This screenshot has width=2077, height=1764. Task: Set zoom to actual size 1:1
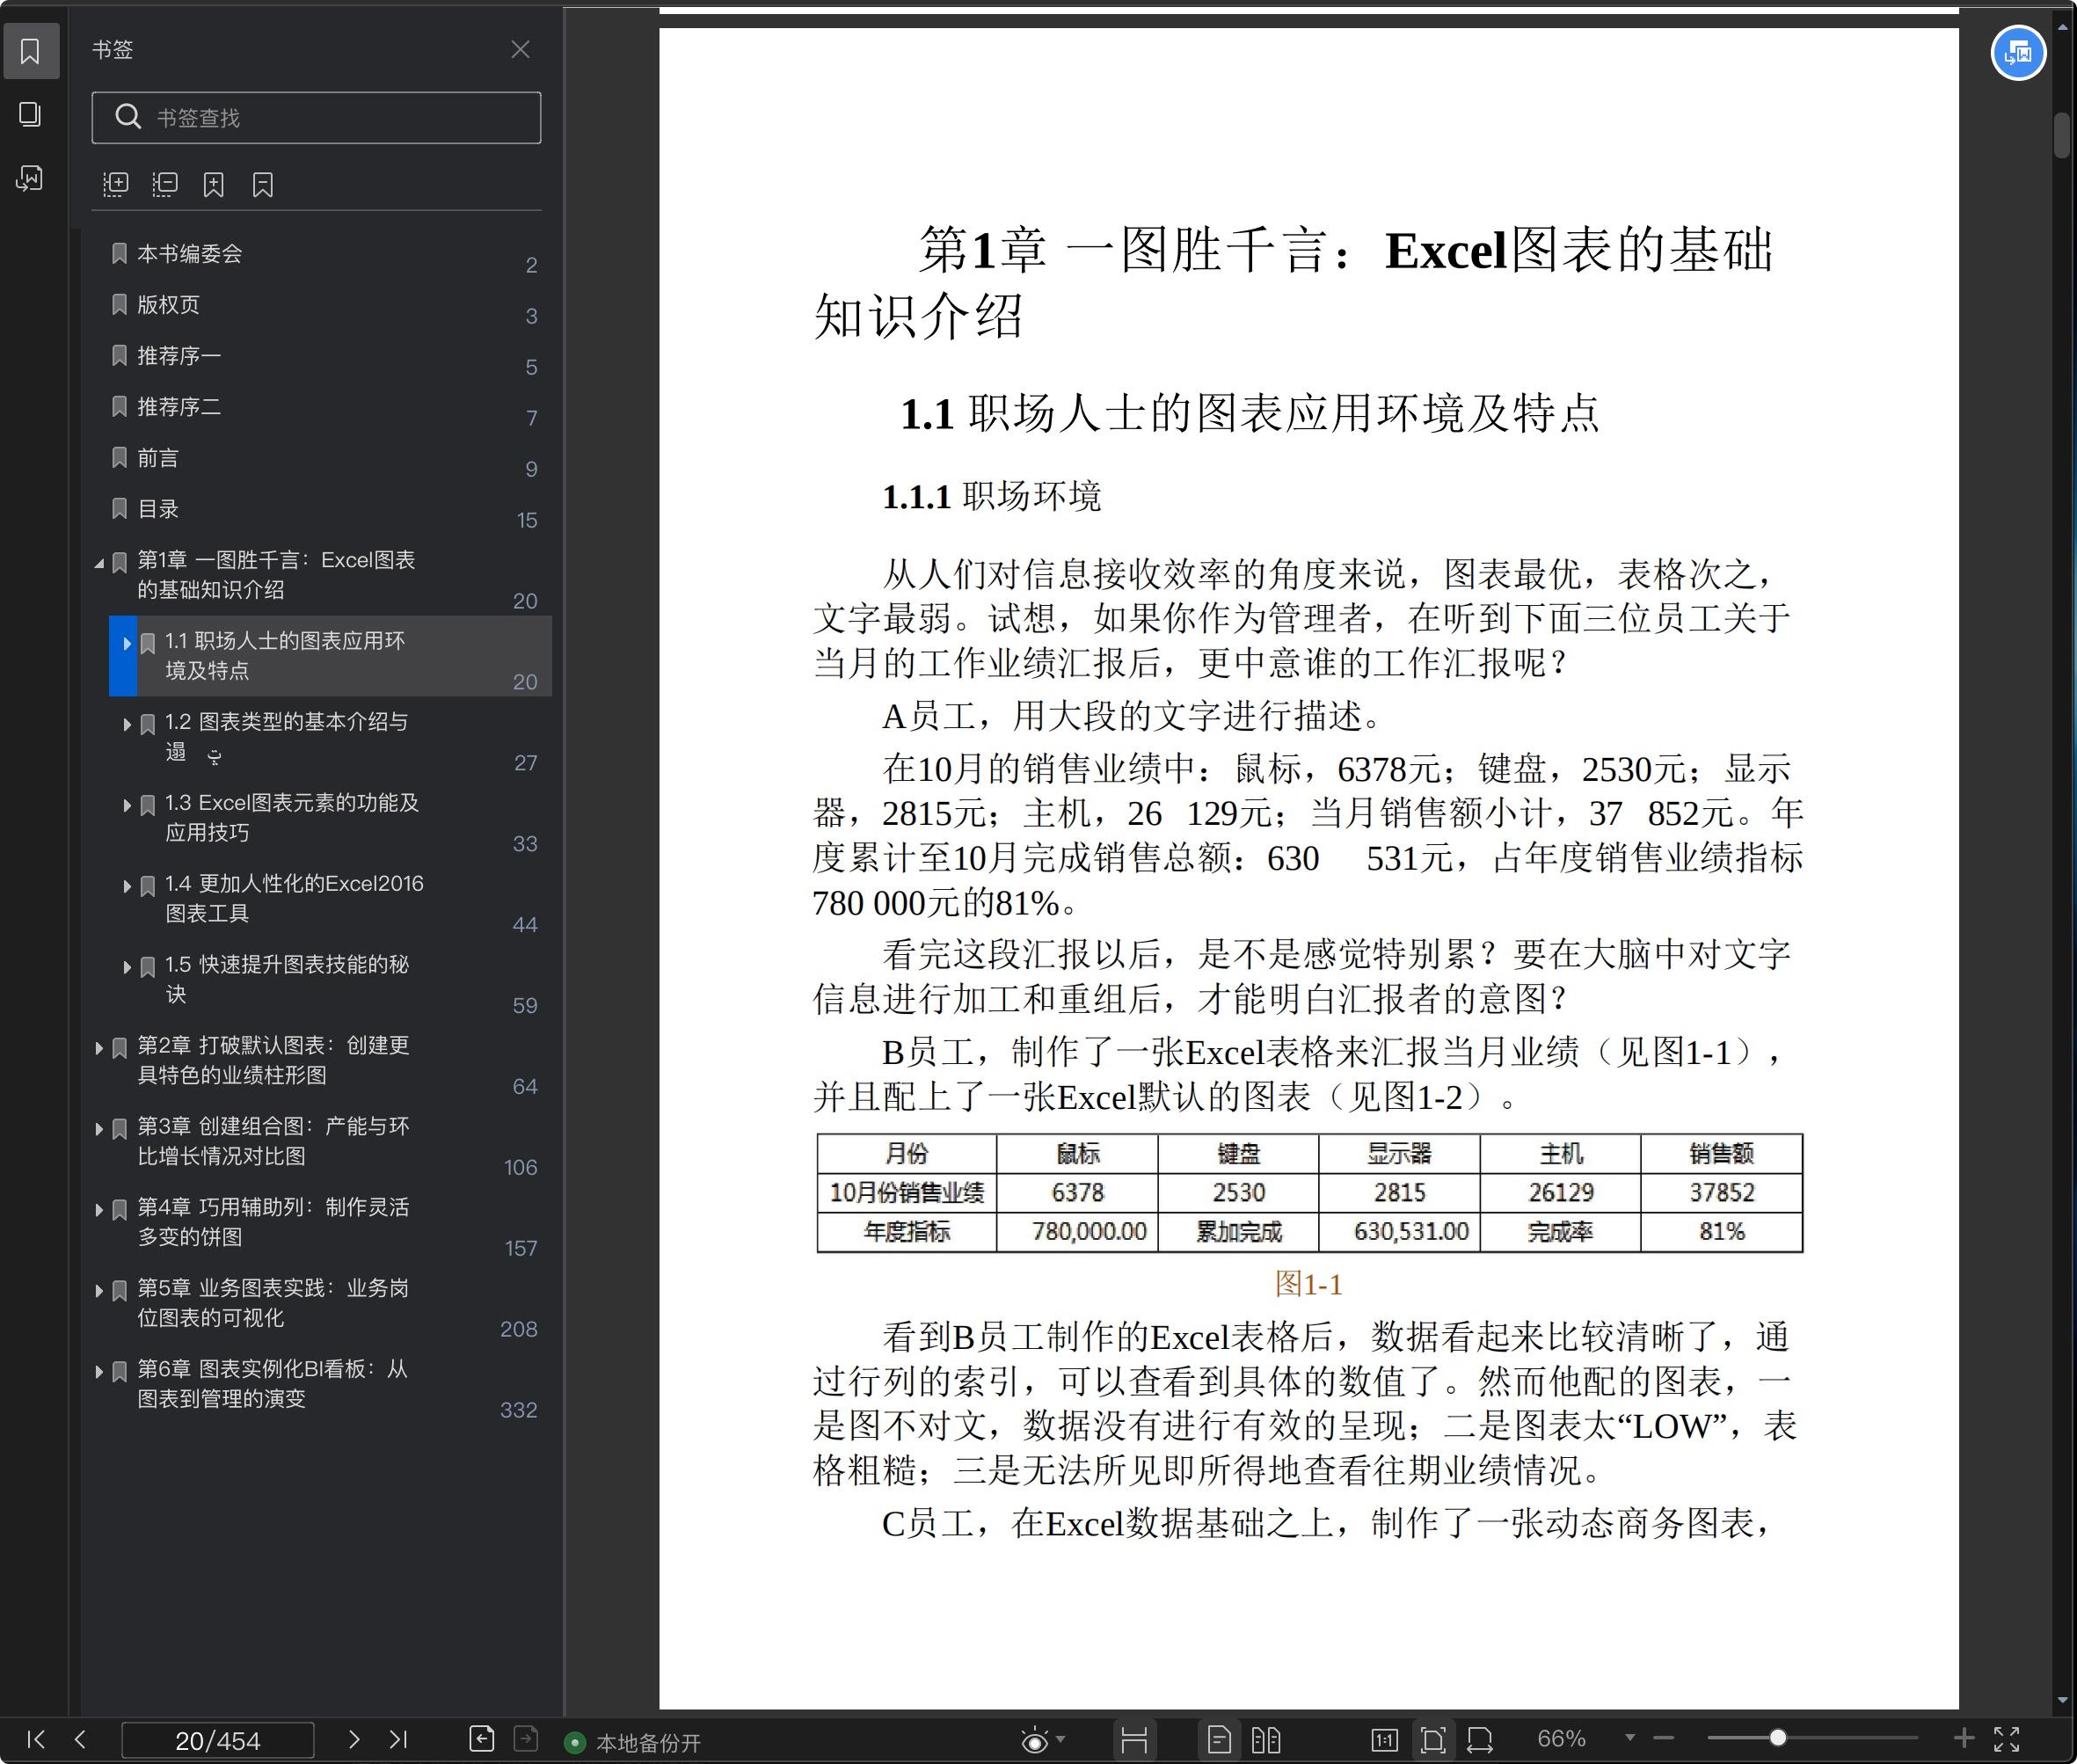coord(1385,1740)
